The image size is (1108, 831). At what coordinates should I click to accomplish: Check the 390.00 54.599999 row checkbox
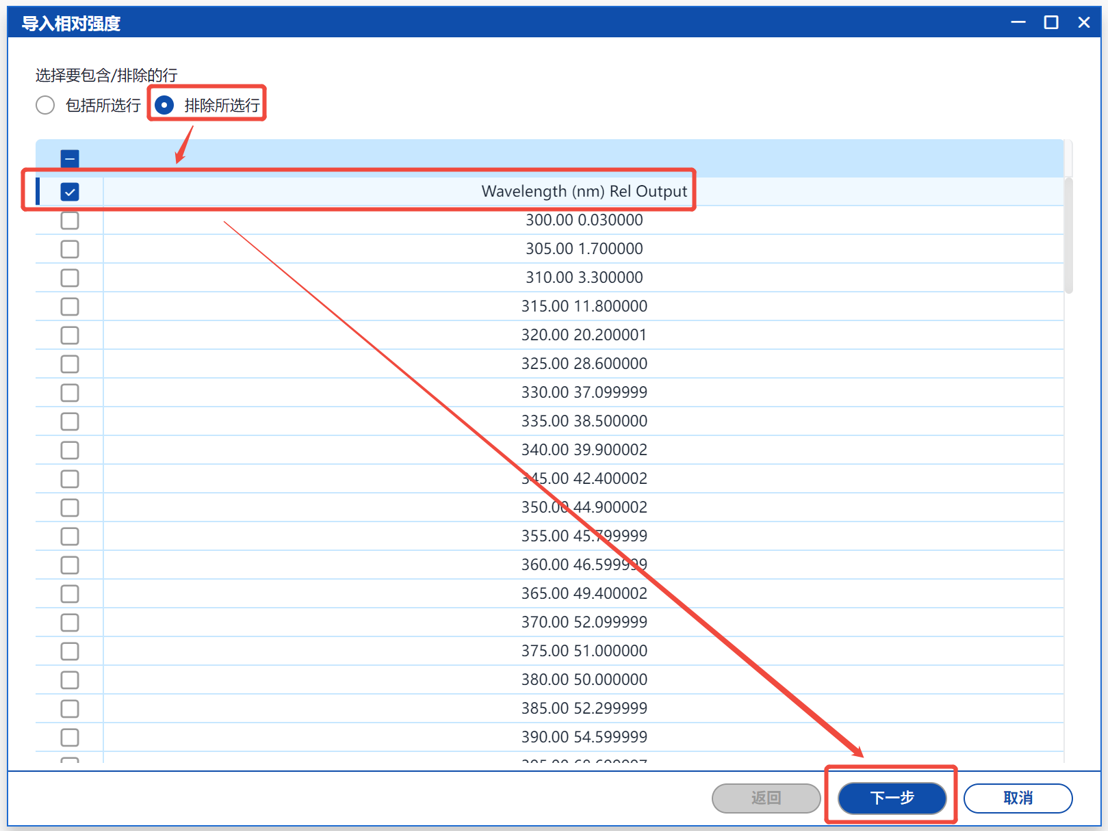click(70, 737)
